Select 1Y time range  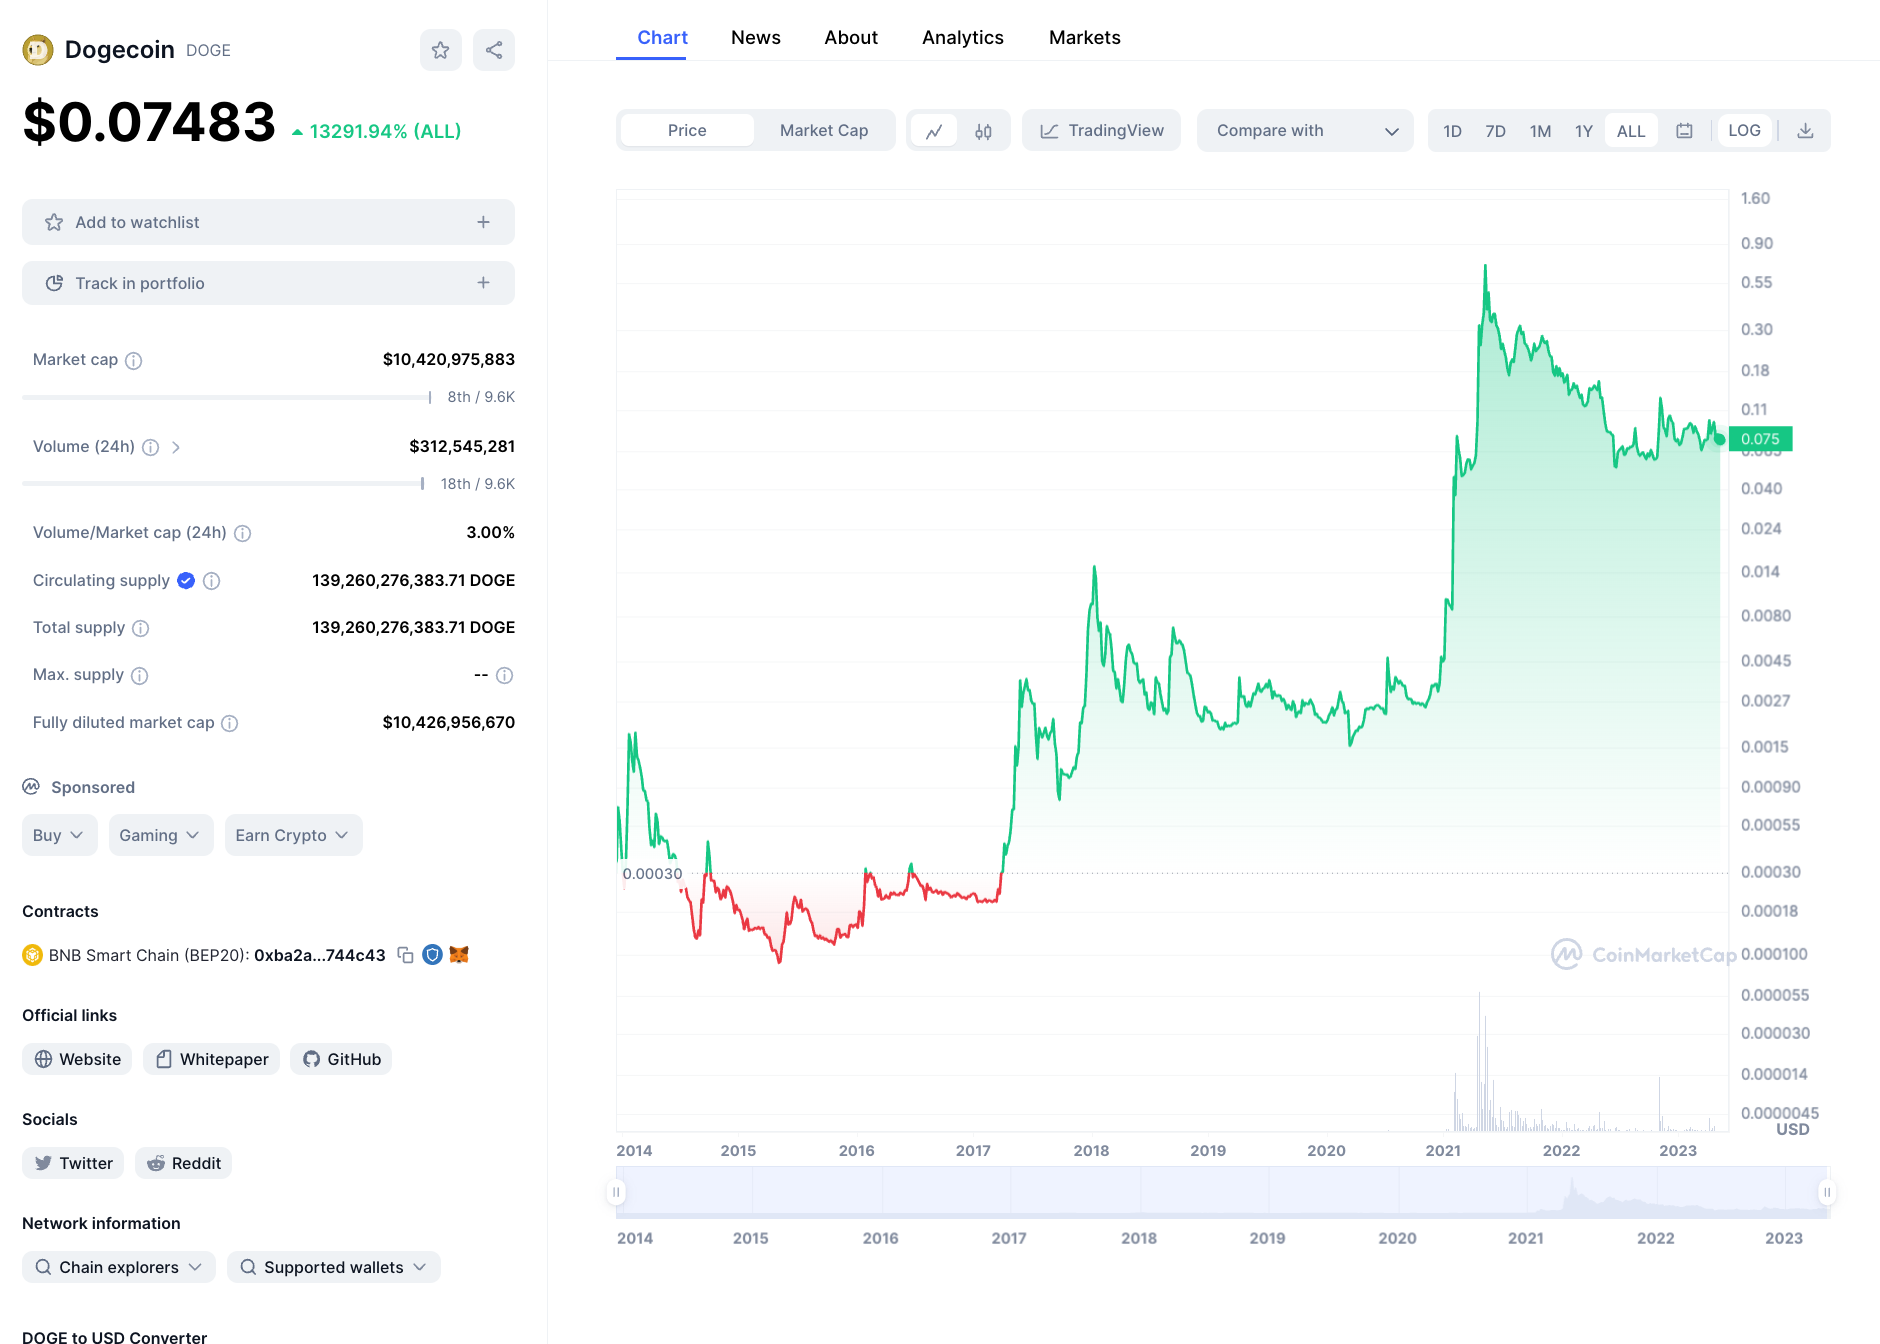point(1583,131)
